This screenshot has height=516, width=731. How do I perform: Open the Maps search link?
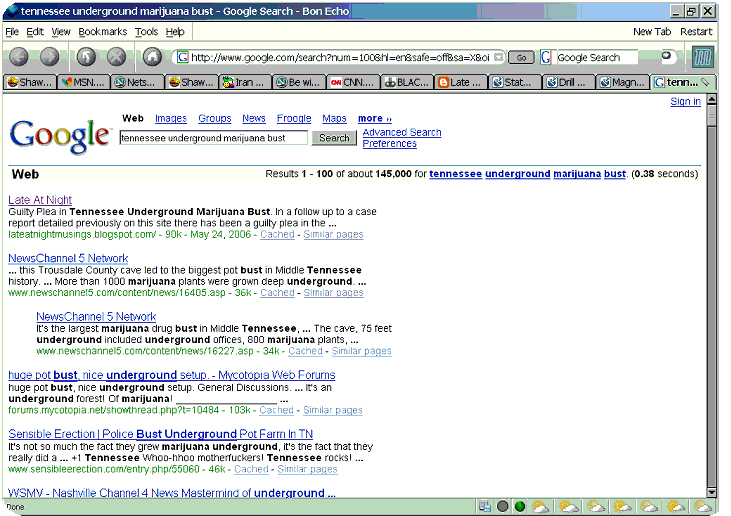pos(334,118)
